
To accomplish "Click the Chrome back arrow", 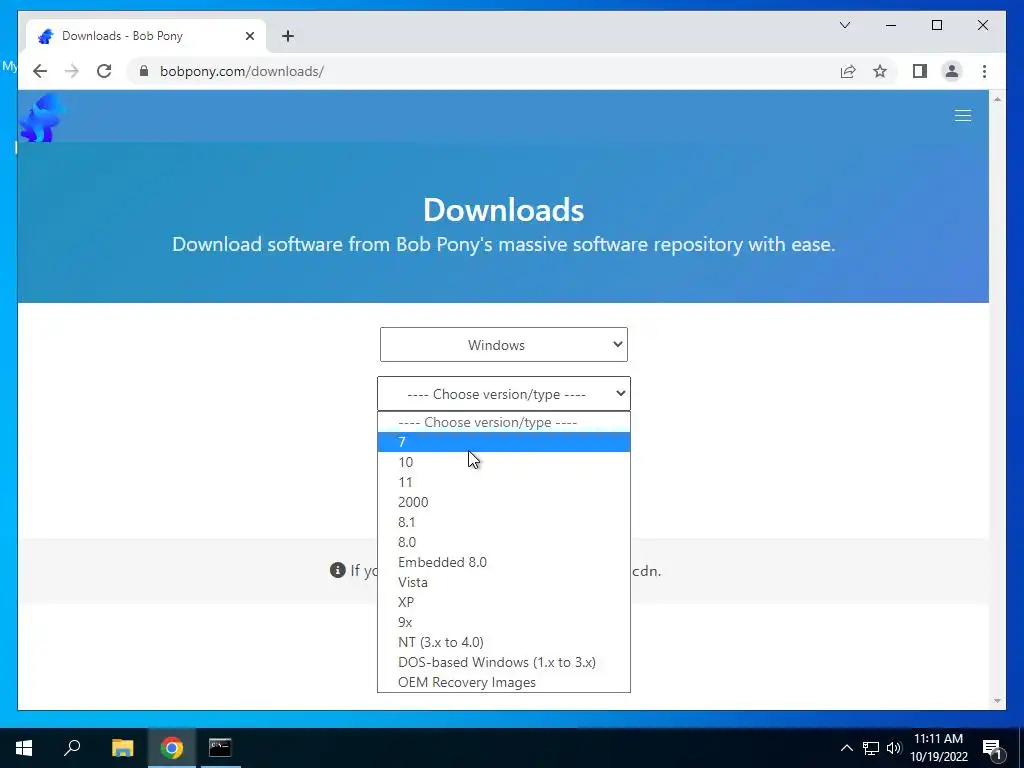I will [x=40, y=71].
